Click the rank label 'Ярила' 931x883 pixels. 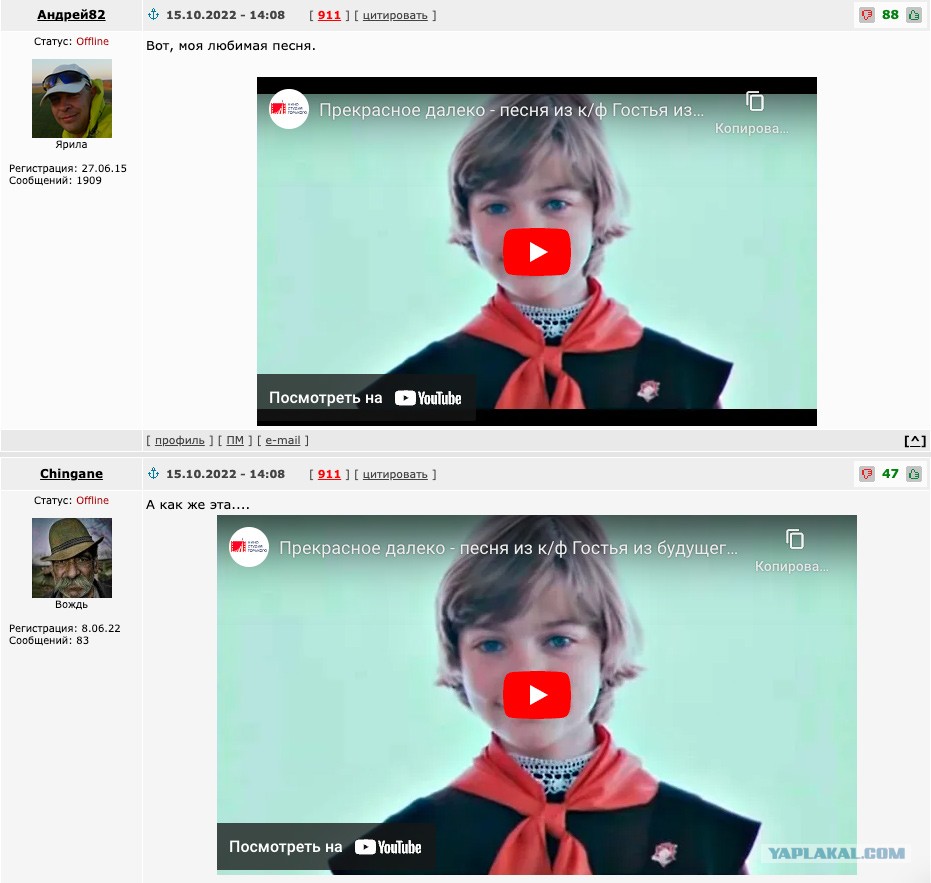pyautogui.click(x=71, y=144)
